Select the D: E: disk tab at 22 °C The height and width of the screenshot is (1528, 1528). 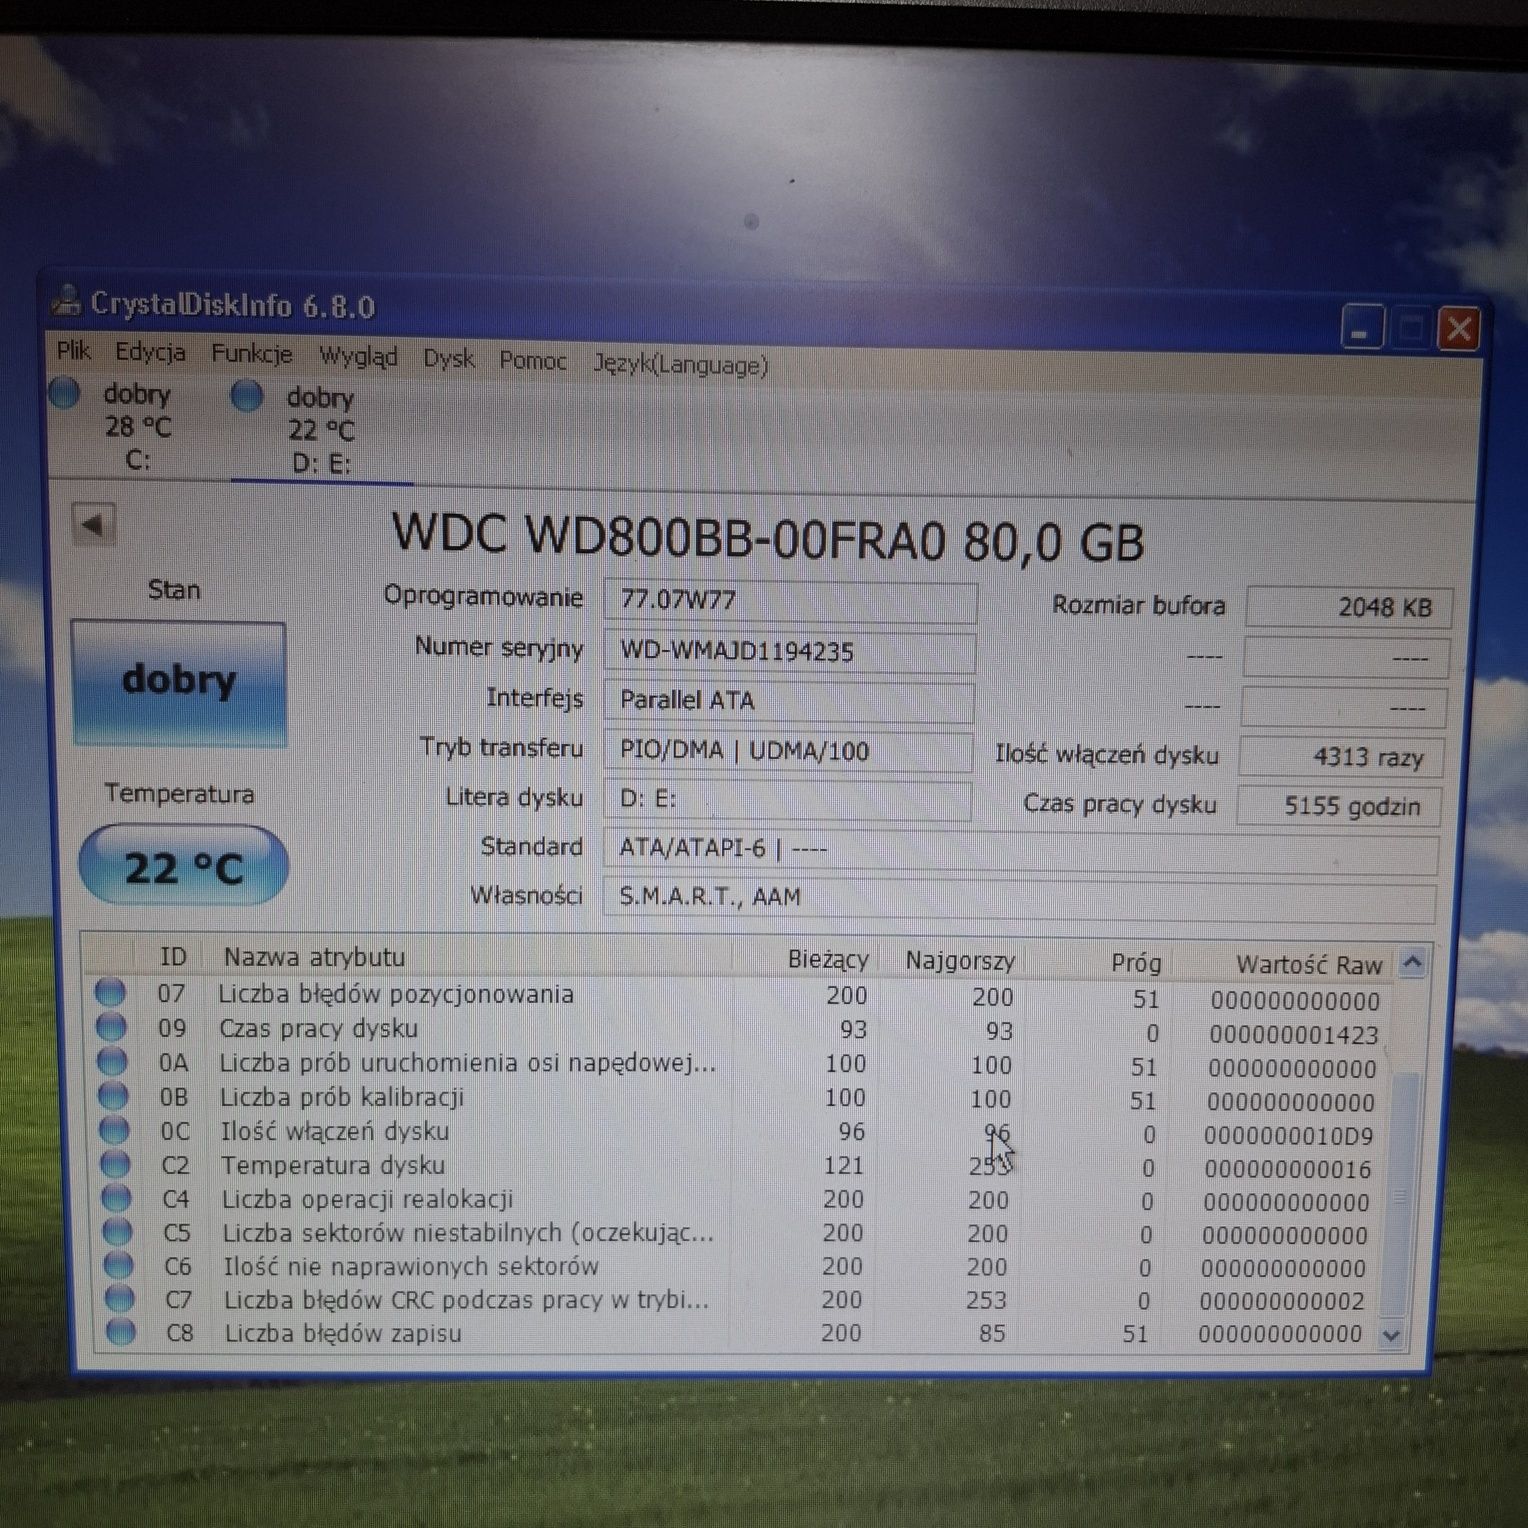pos(320,430)
